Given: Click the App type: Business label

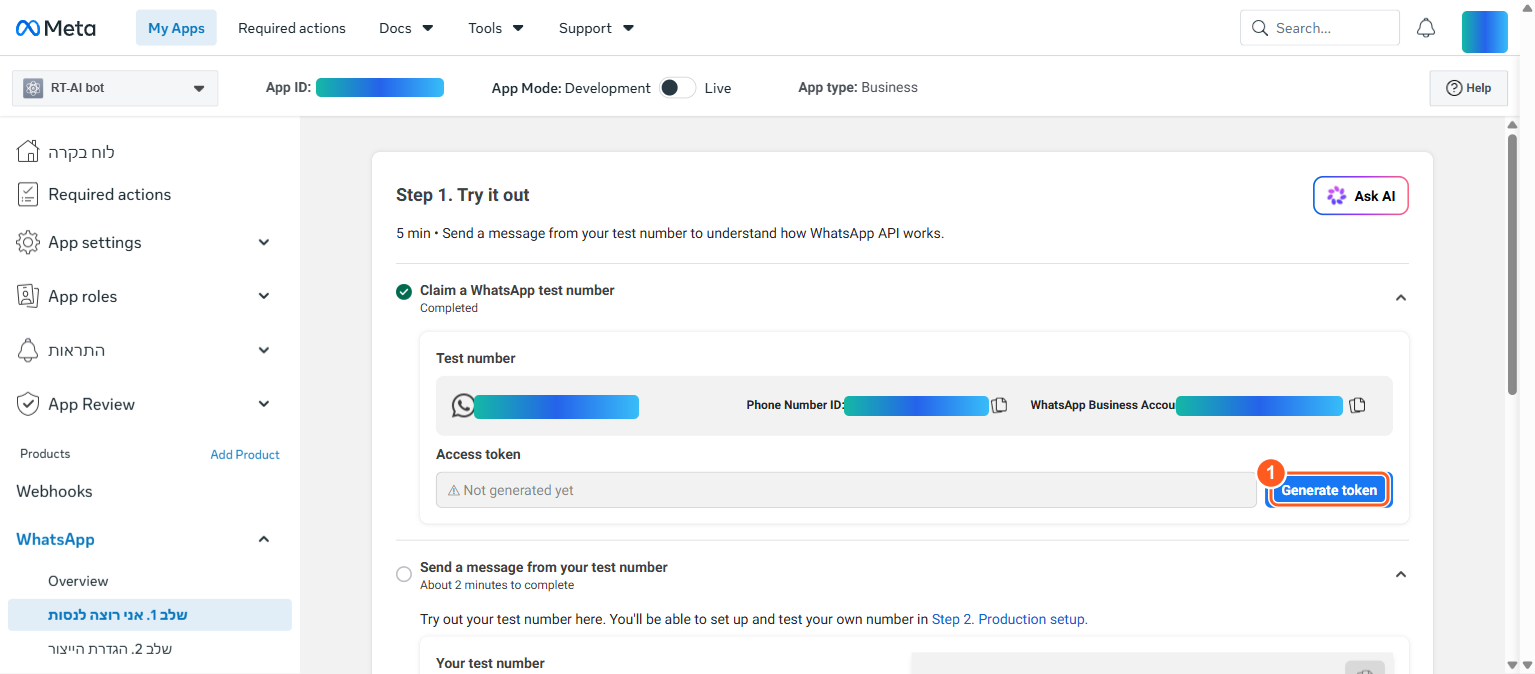Looking at the screenshot, I should (858, 87).
